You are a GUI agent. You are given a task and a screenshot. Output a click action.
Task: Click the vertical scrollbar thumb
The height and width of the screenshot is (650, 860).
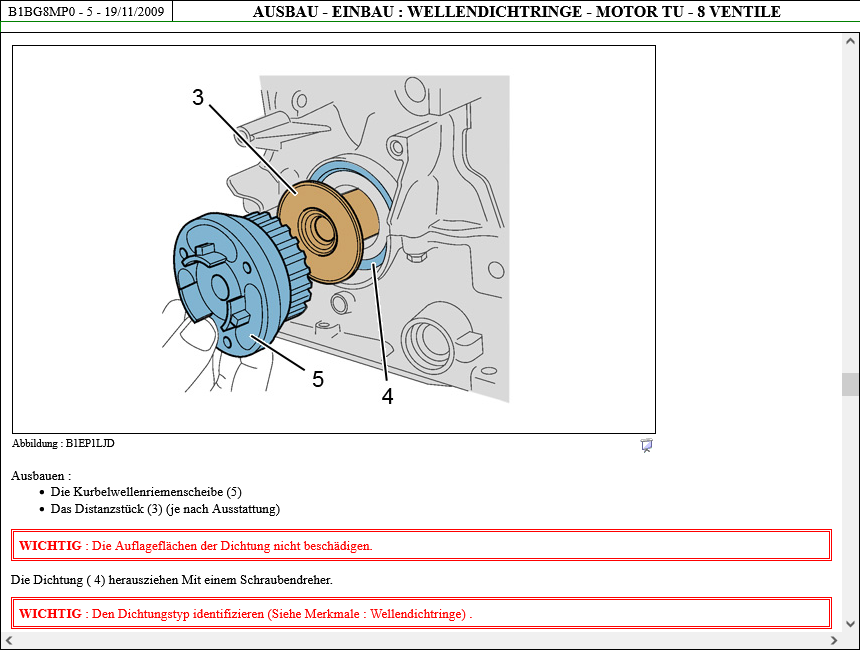pyautogui.click(x=850, y=385)
